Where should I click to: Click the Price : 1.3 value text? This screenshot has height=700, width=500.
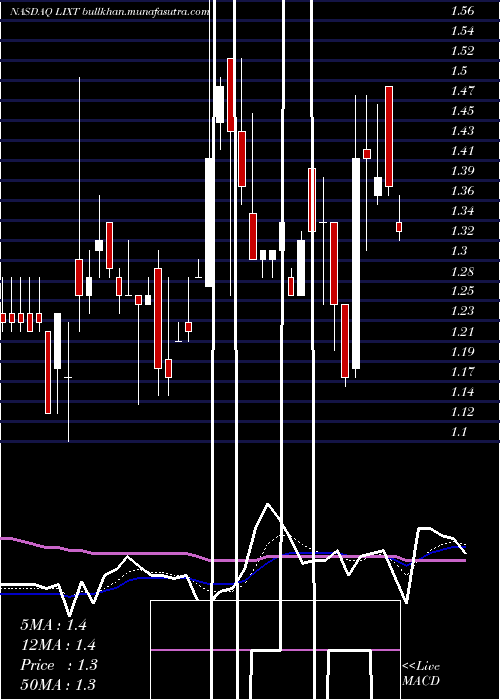tap(59, 665)
